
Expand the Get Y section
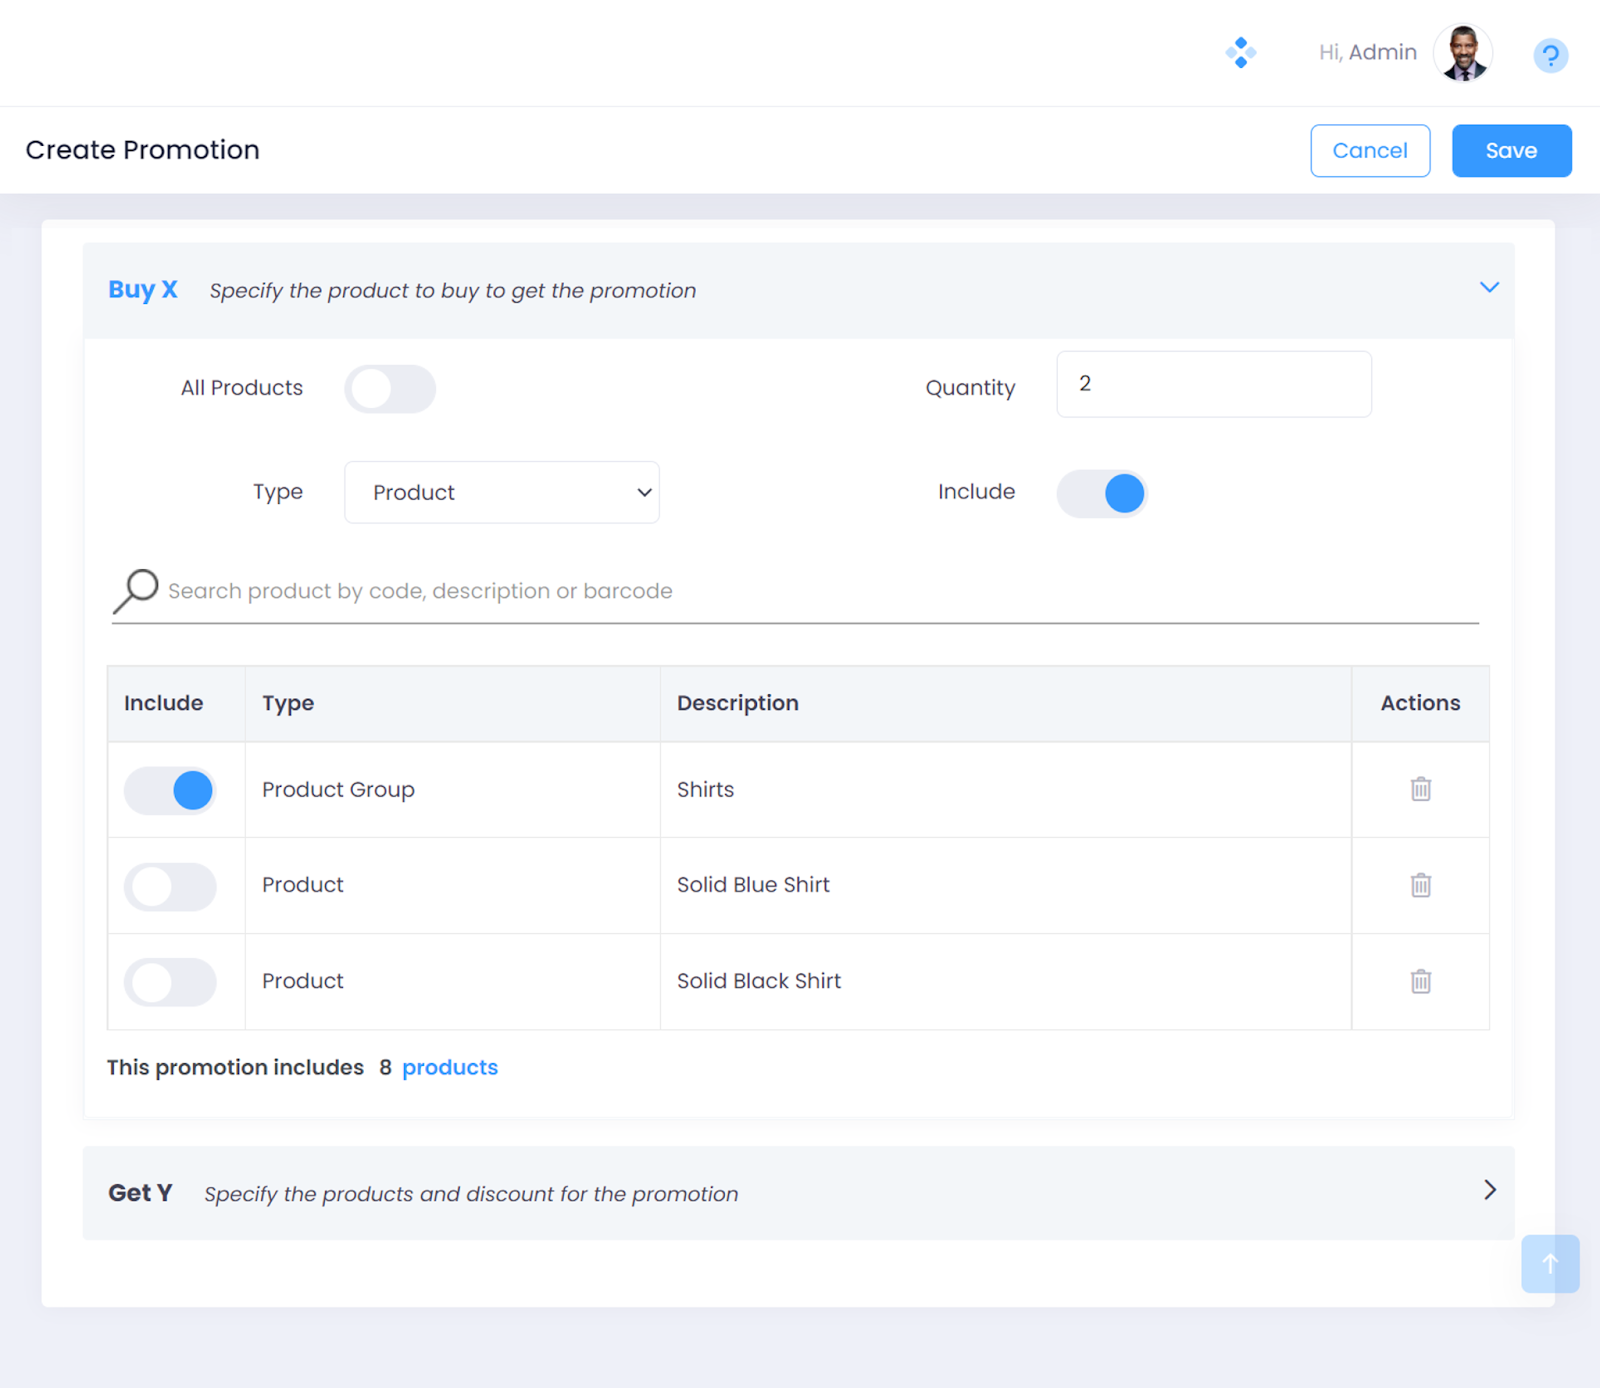tap(1489, 1190)
